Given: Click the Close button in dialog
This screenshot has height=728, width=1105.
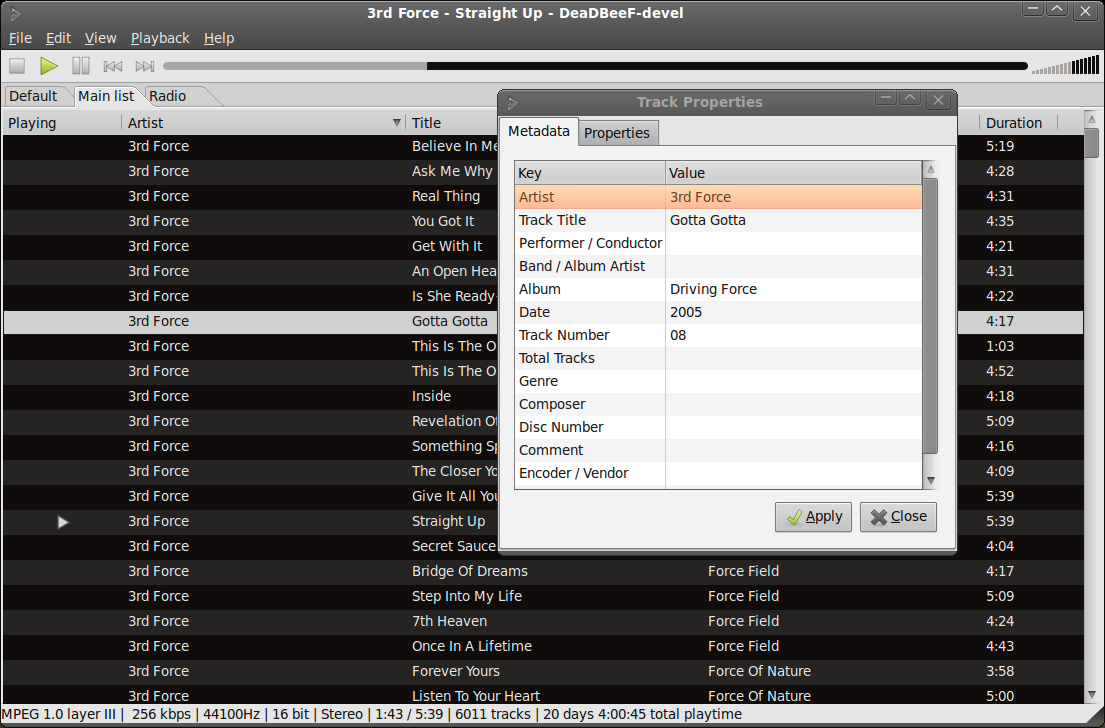Looking at the screenshot, I should click(x=898, y=517).
